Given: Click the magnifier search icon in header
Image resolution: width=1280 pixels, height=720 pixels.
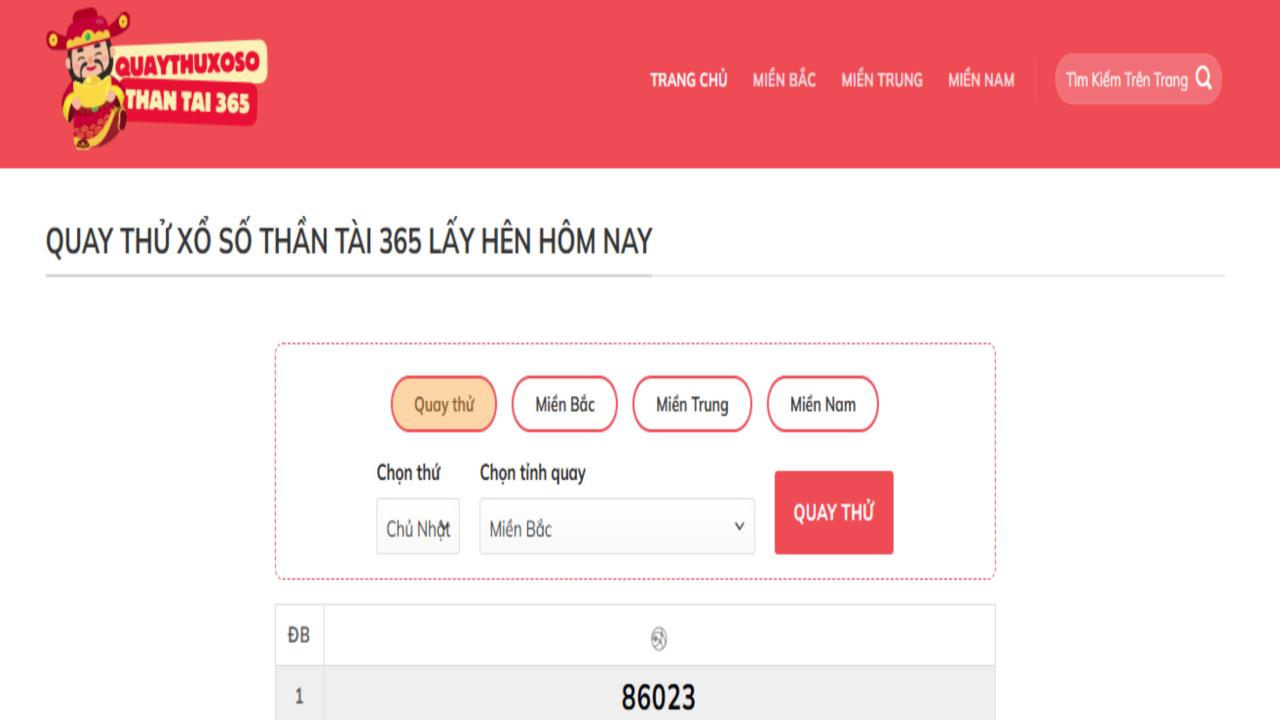Looking at the screenshot, I should [1203, 79].
